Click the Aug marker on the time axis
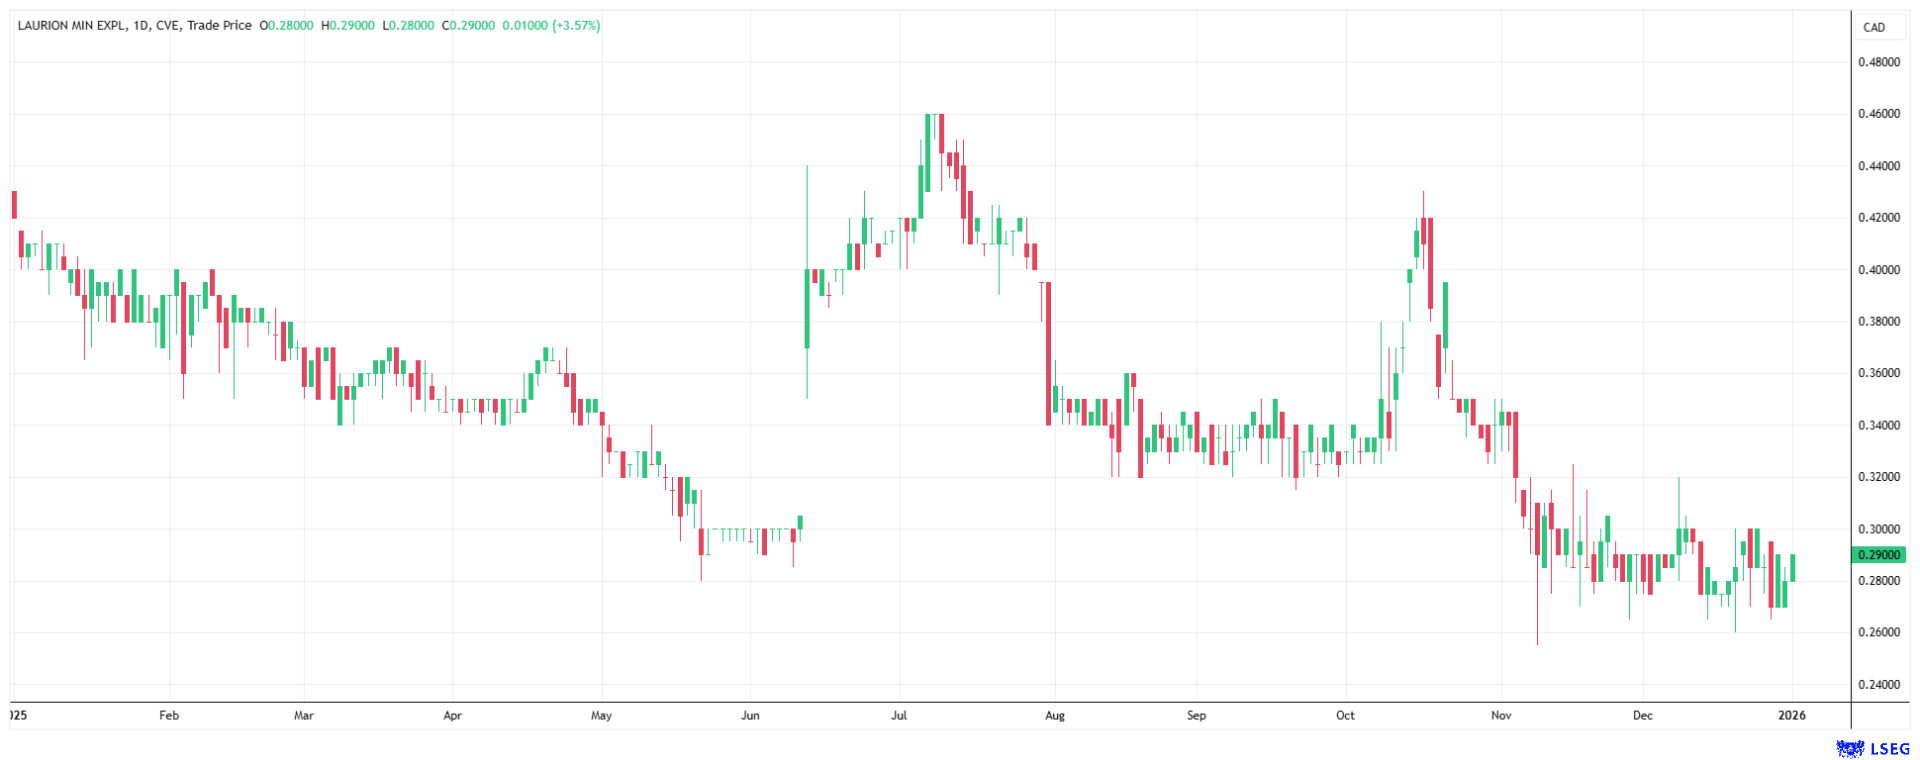This screenshot has height=760, width=1920. point(1054,716)
